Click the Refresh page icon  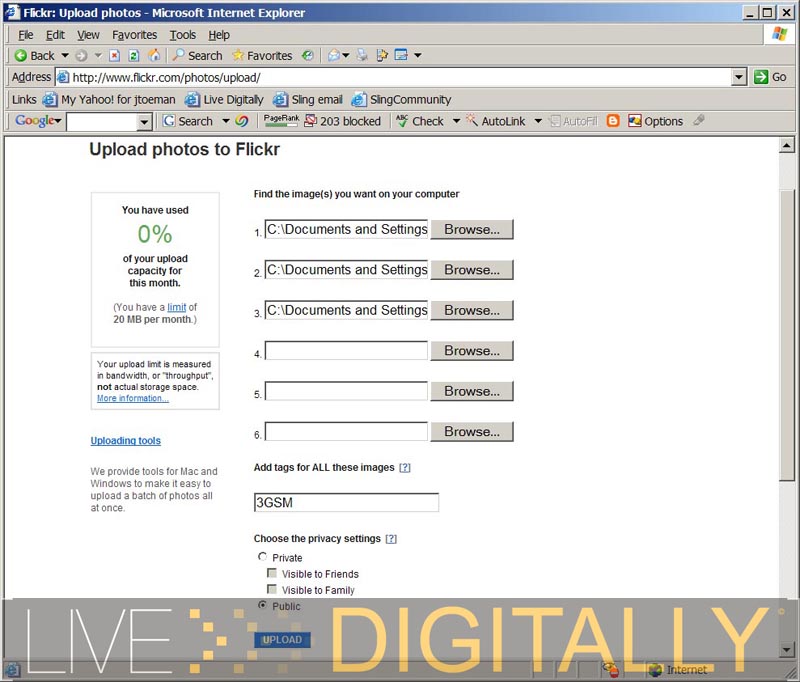[133, 56]
